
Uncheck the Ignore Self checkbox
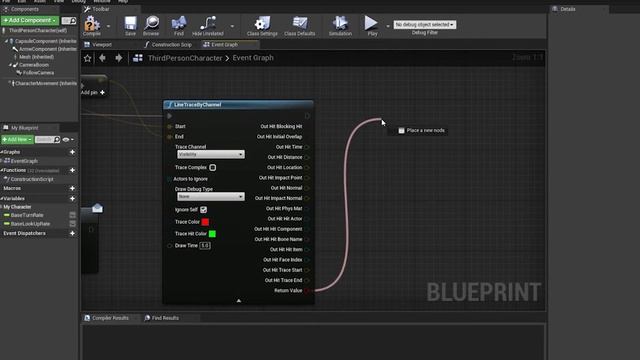203,210
